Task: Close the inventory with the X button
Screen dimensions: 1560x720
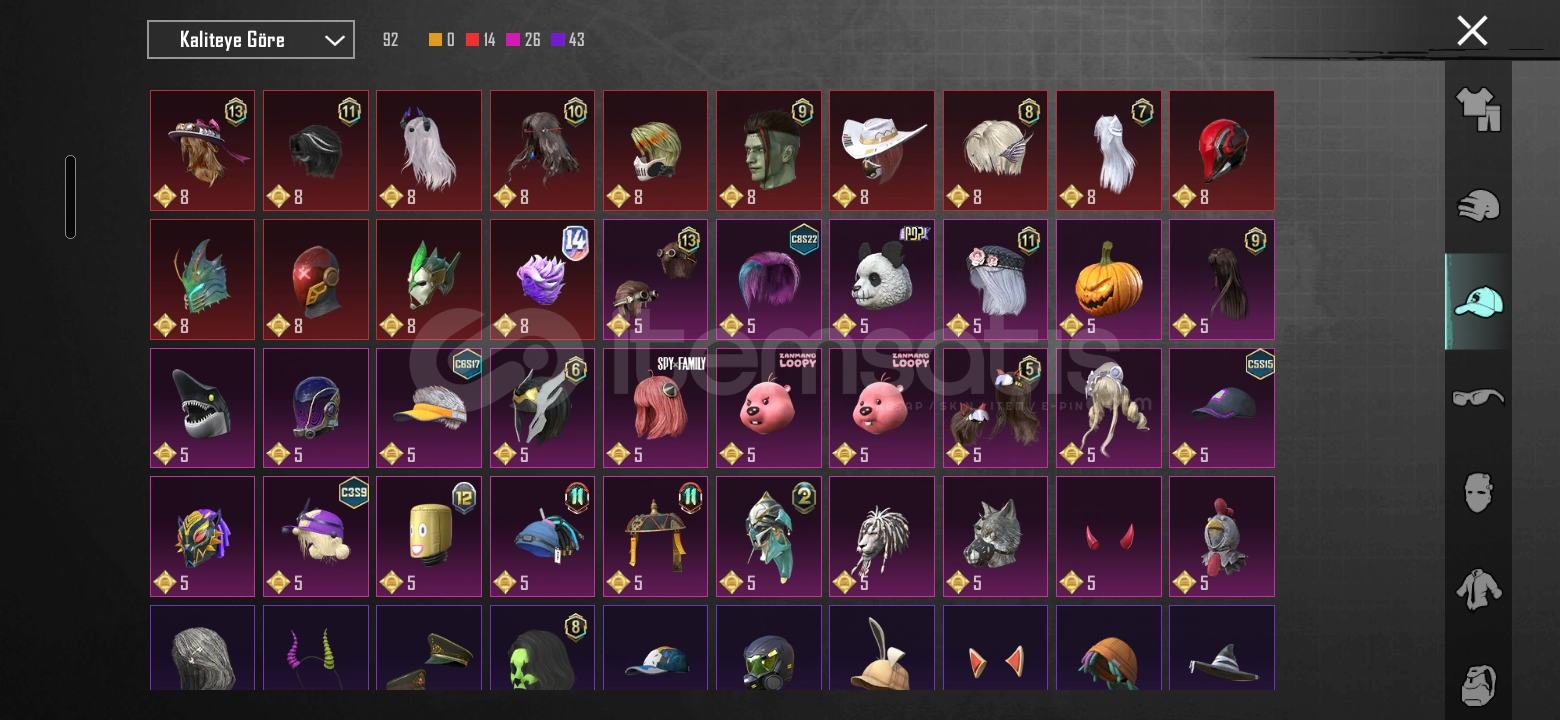Action: click(1472, 31)
